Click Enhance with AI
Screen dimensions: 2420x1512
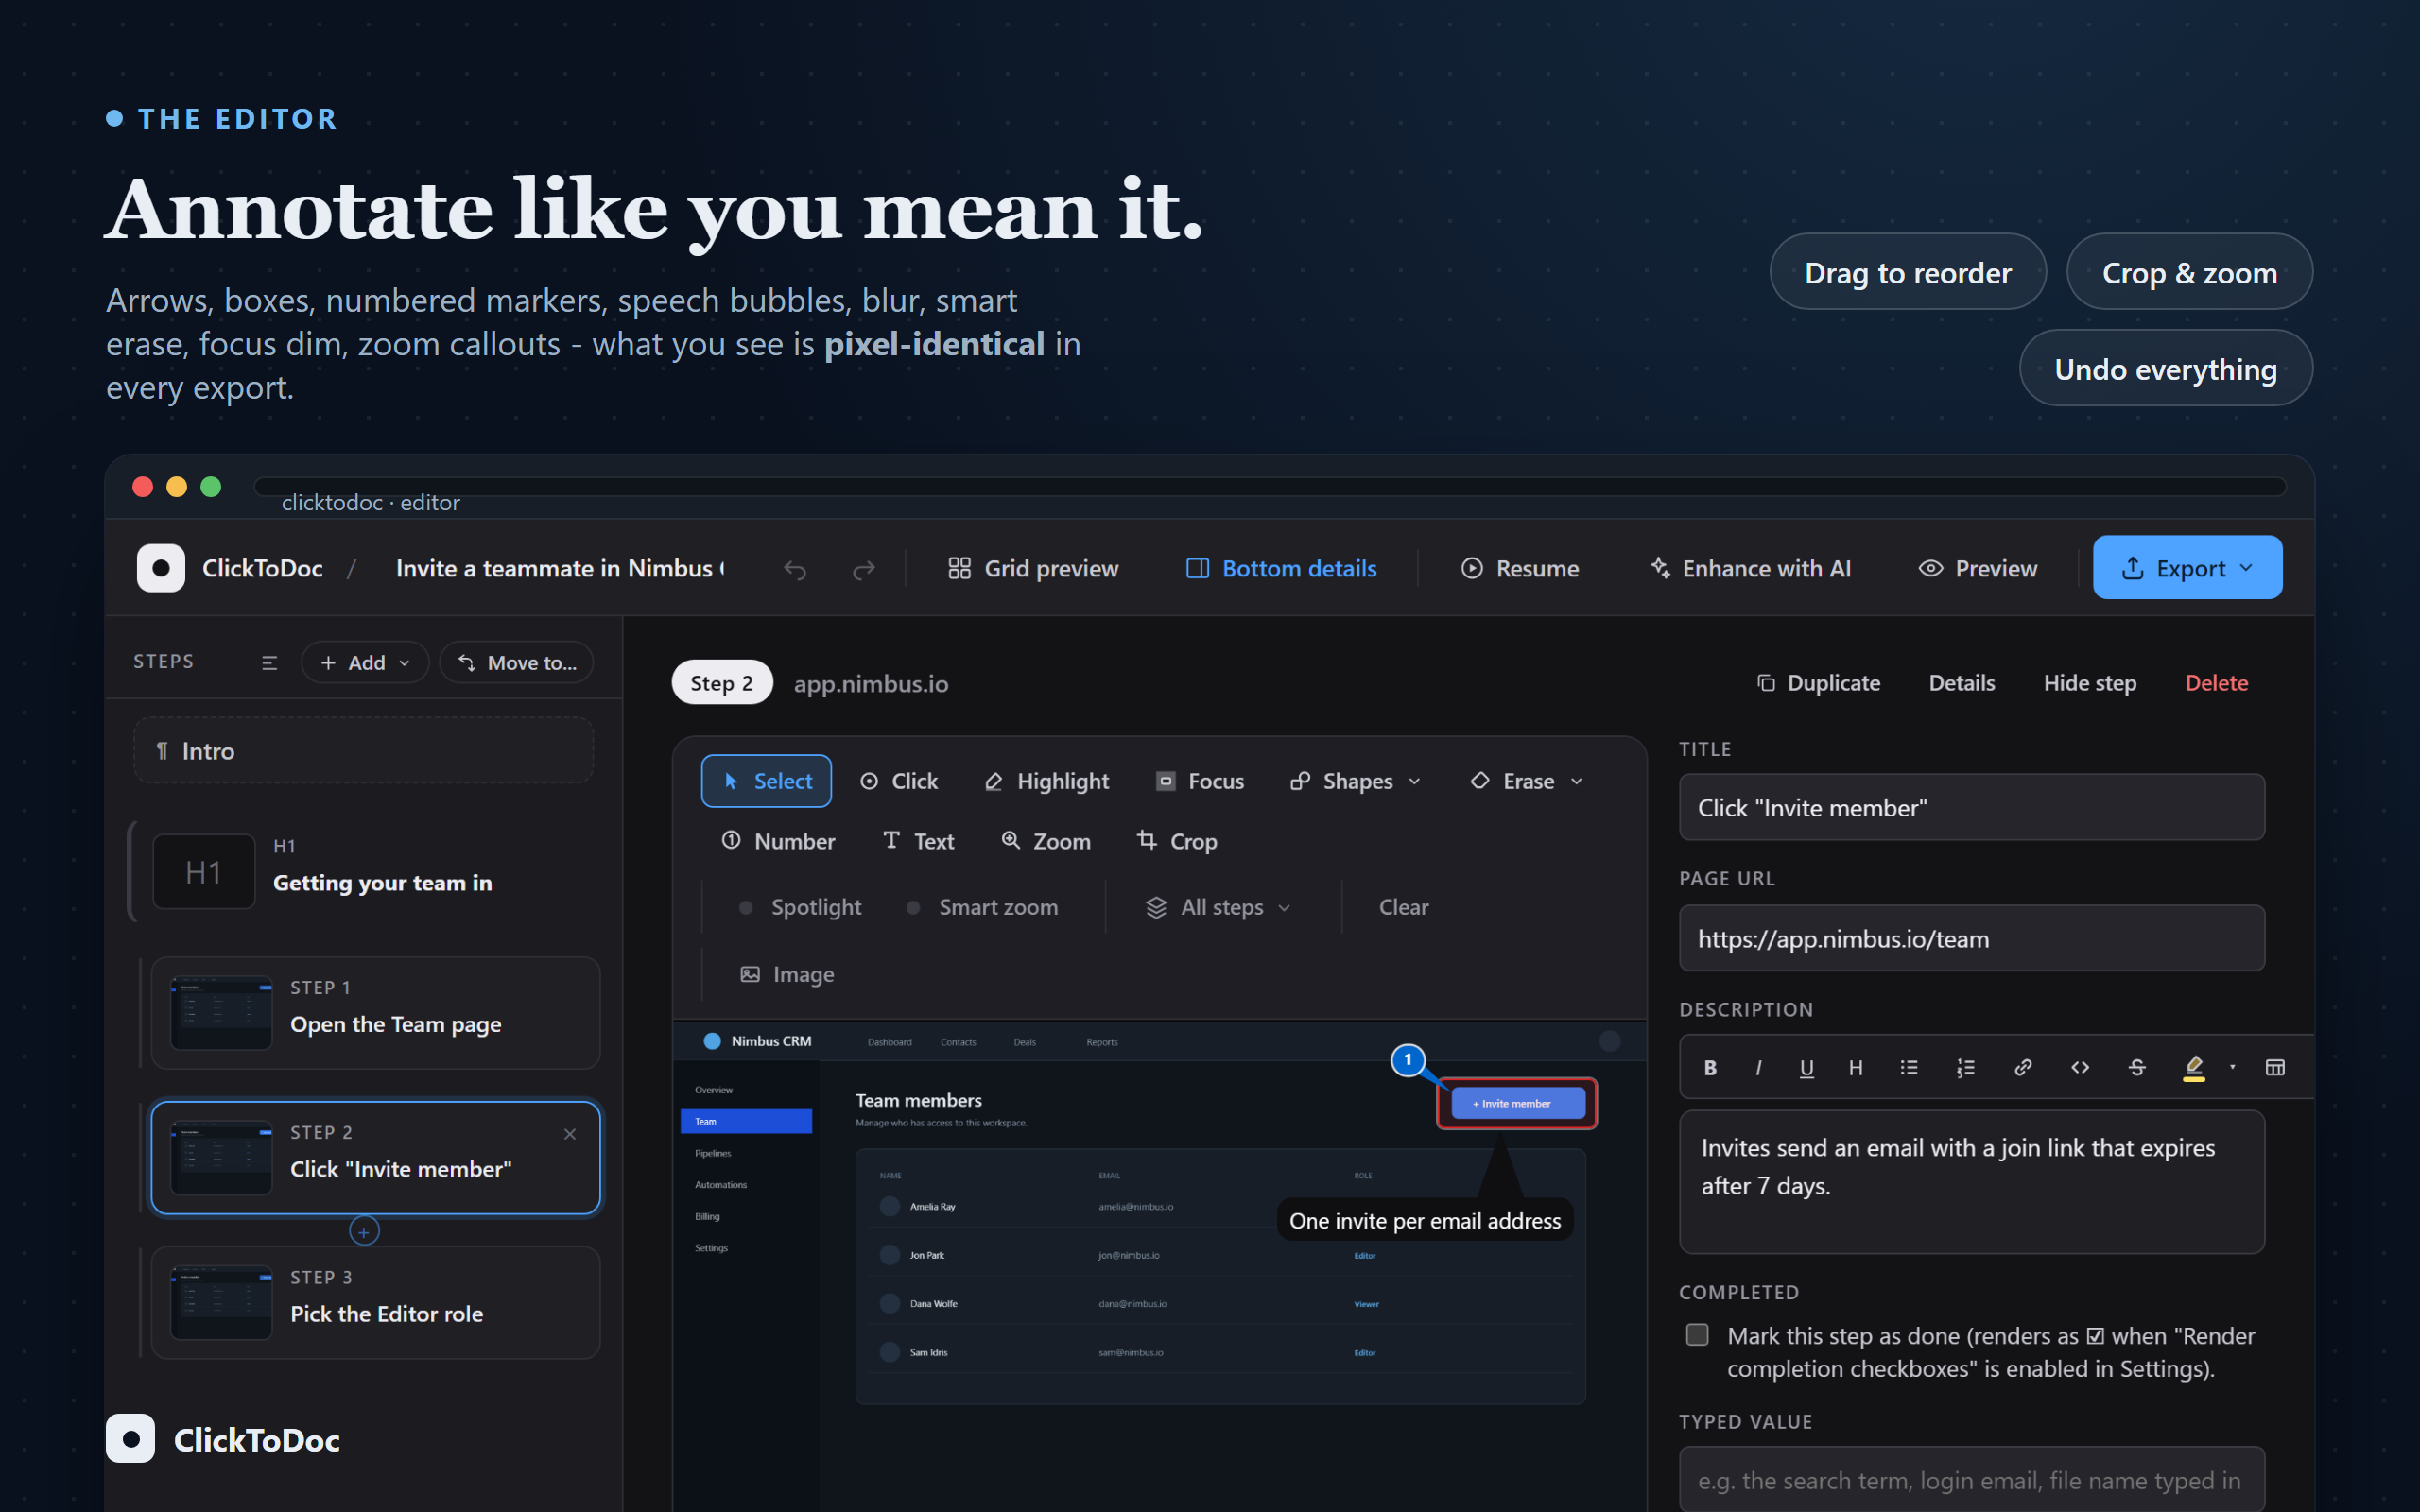[1750, 568]
